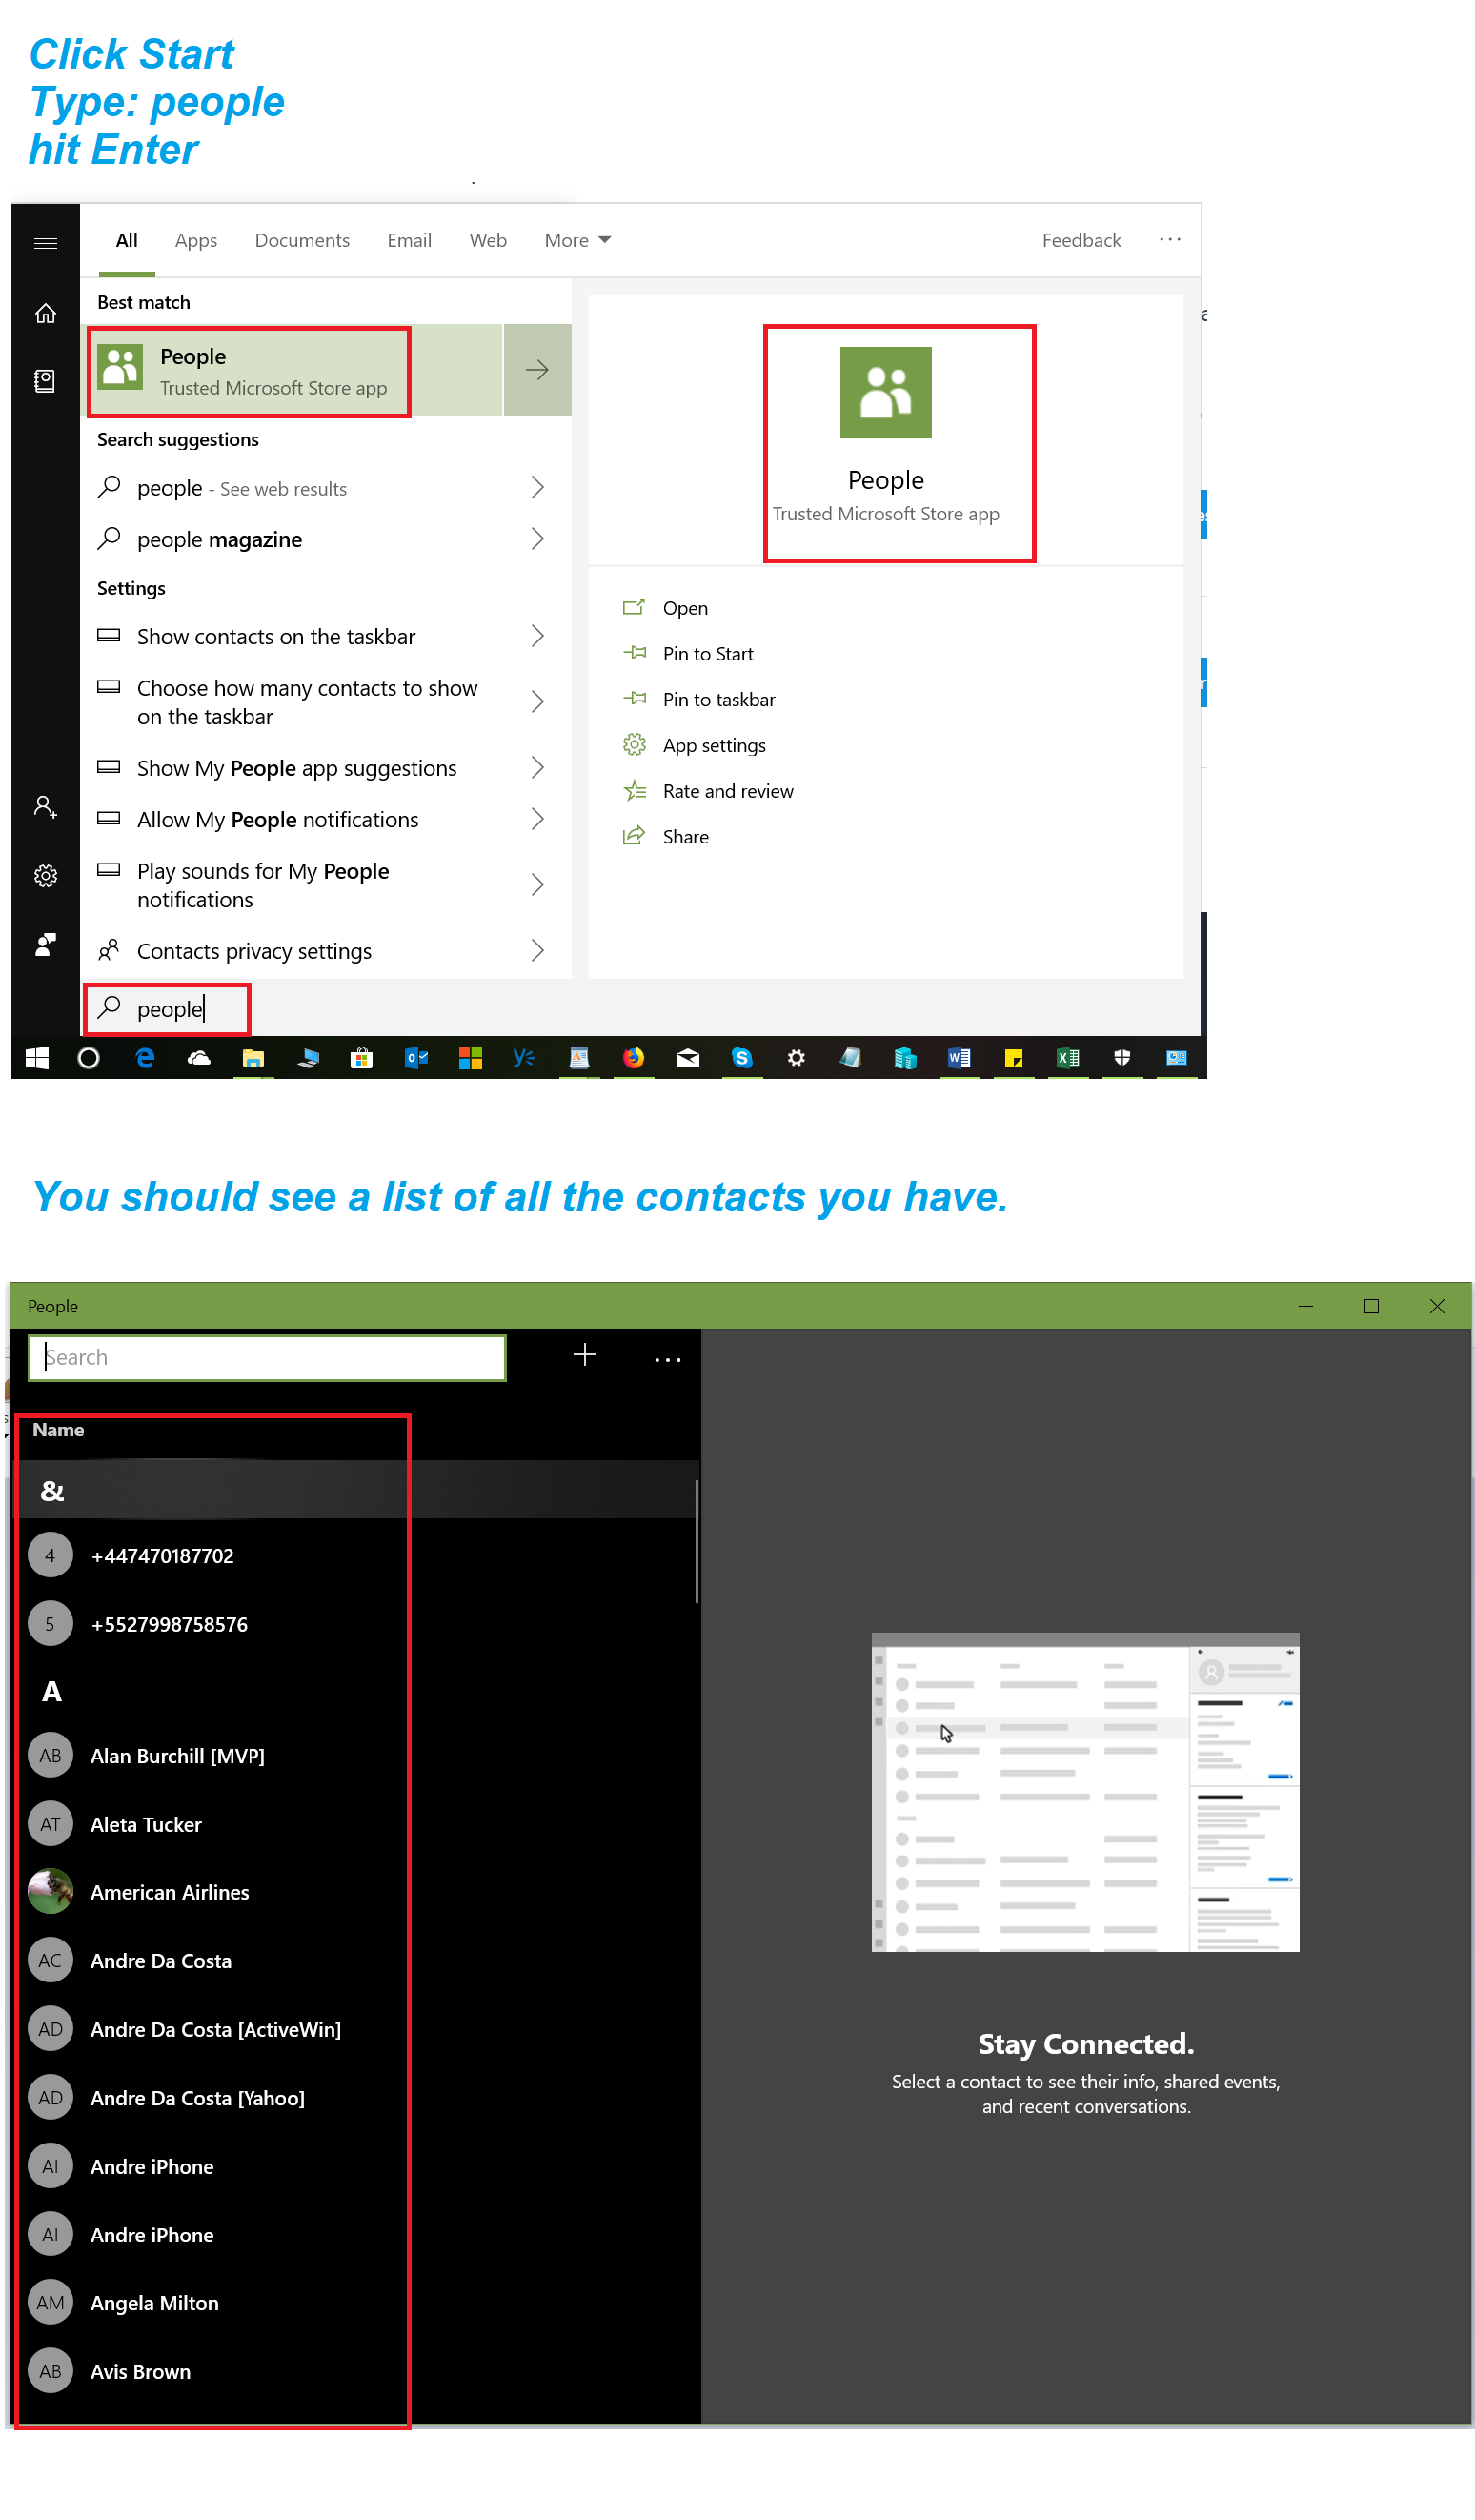Screen dimensions: 1475x2520
Task: Expand 'Choose how many contacts' chevron
Action: pos(537,702)
